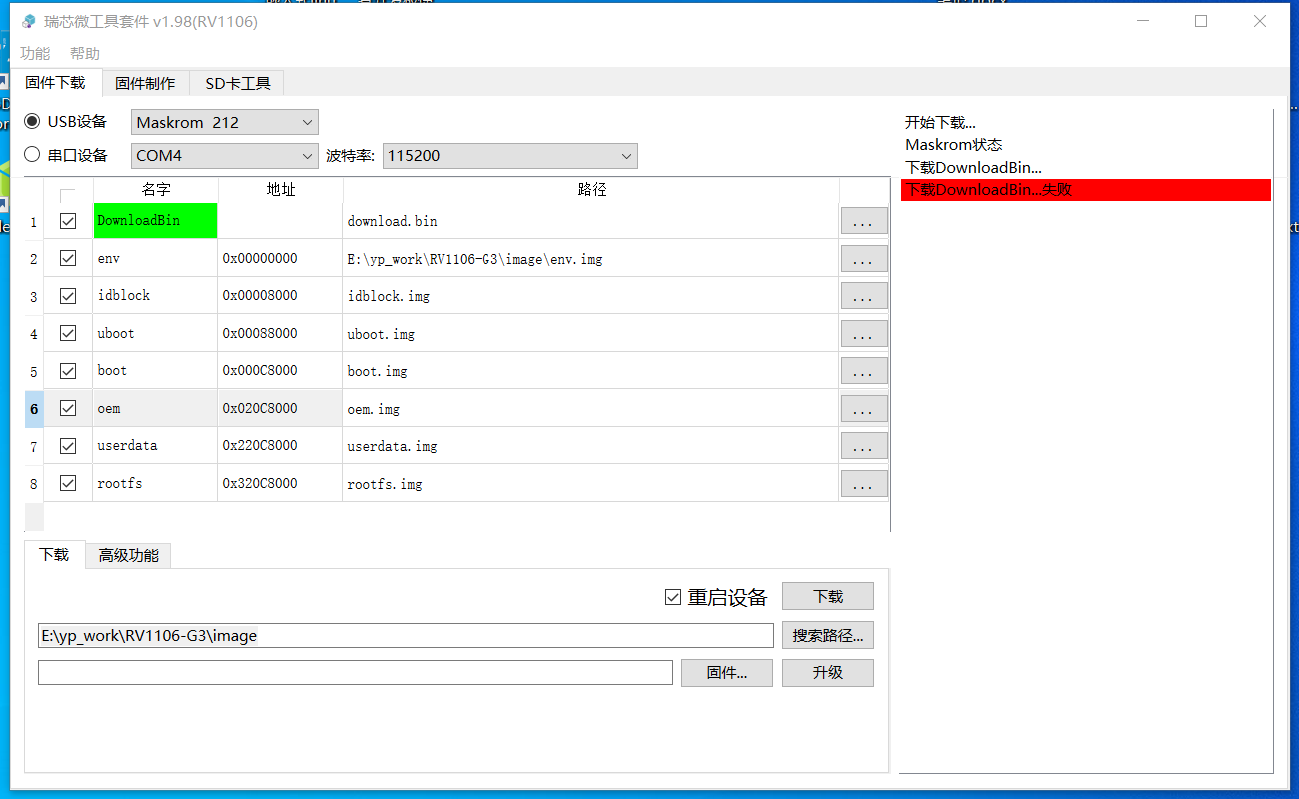Click the download.bin path cell
Screen dimensions: 1299x799
coord(591,221)
